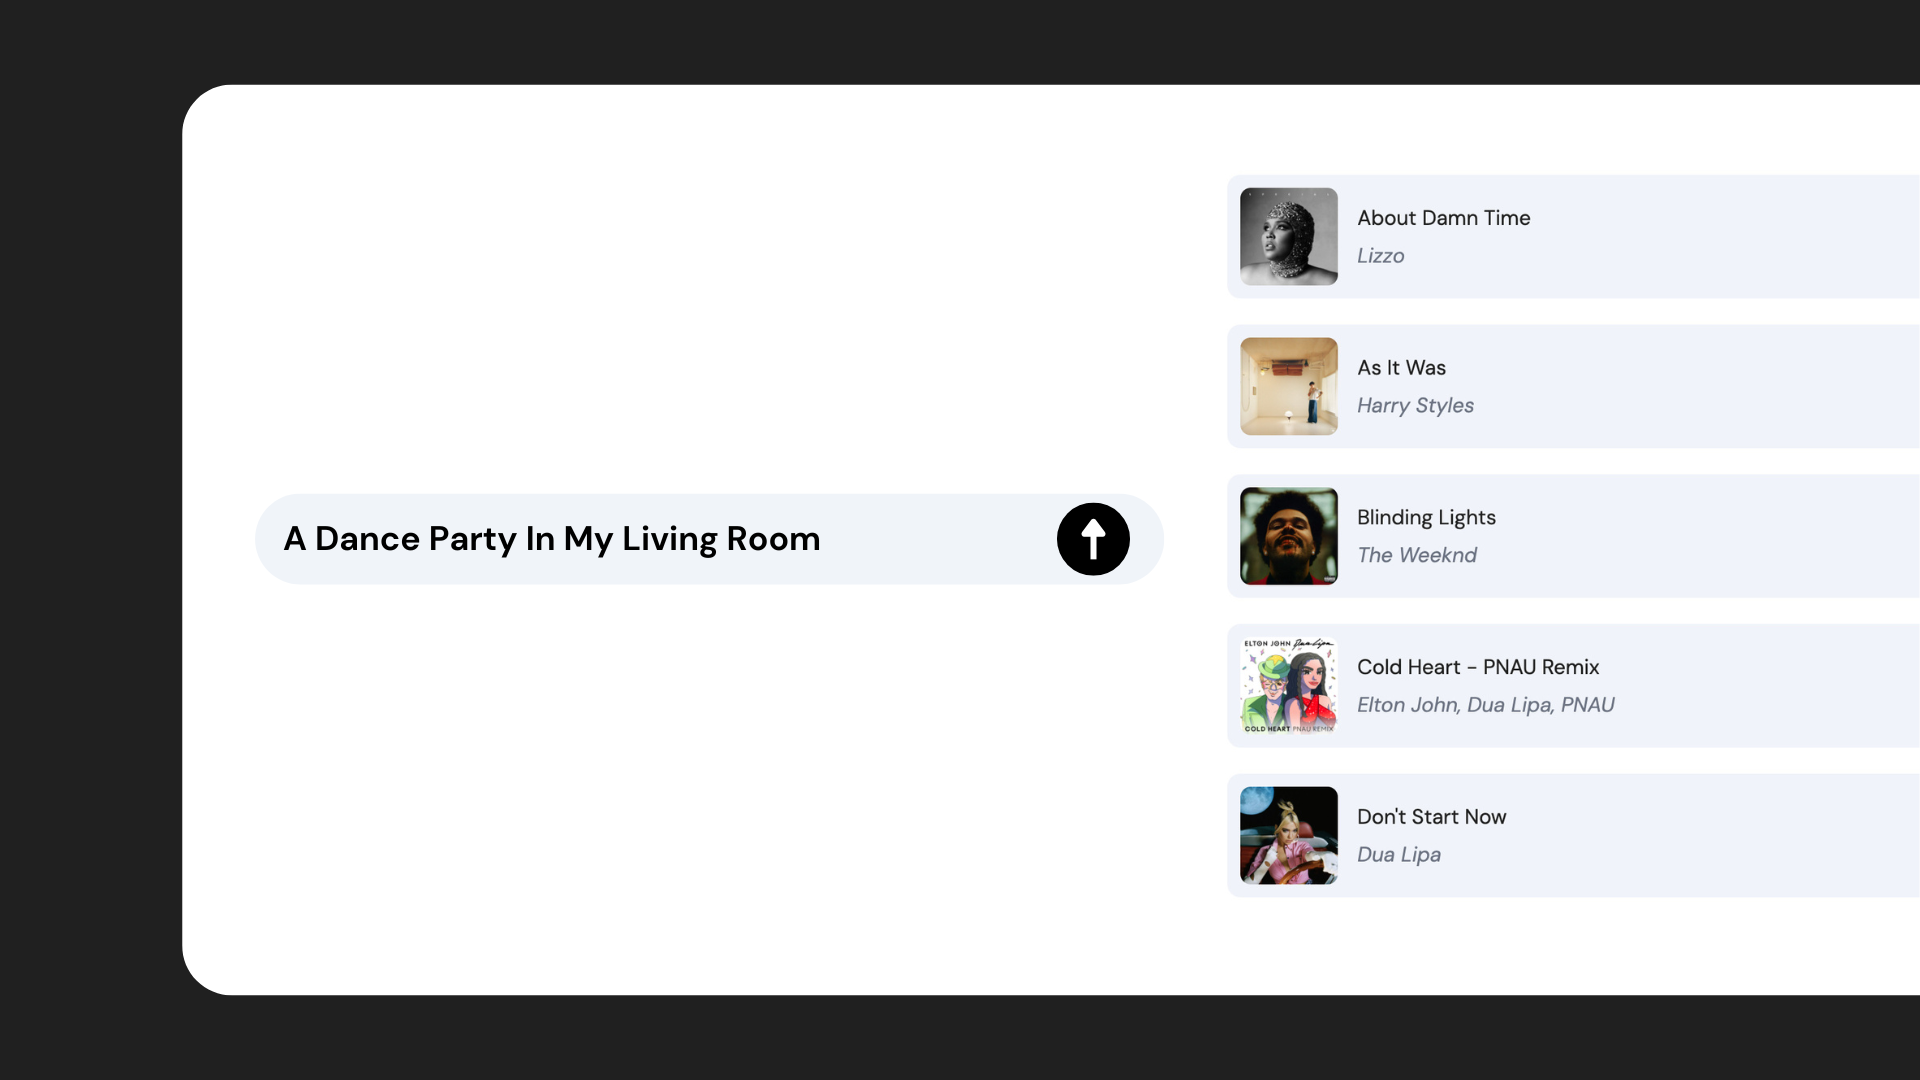Select the Cold Heart PNAU Remix cover art
This screenshot has width=1920, height=1080.
pos(1289,686)
